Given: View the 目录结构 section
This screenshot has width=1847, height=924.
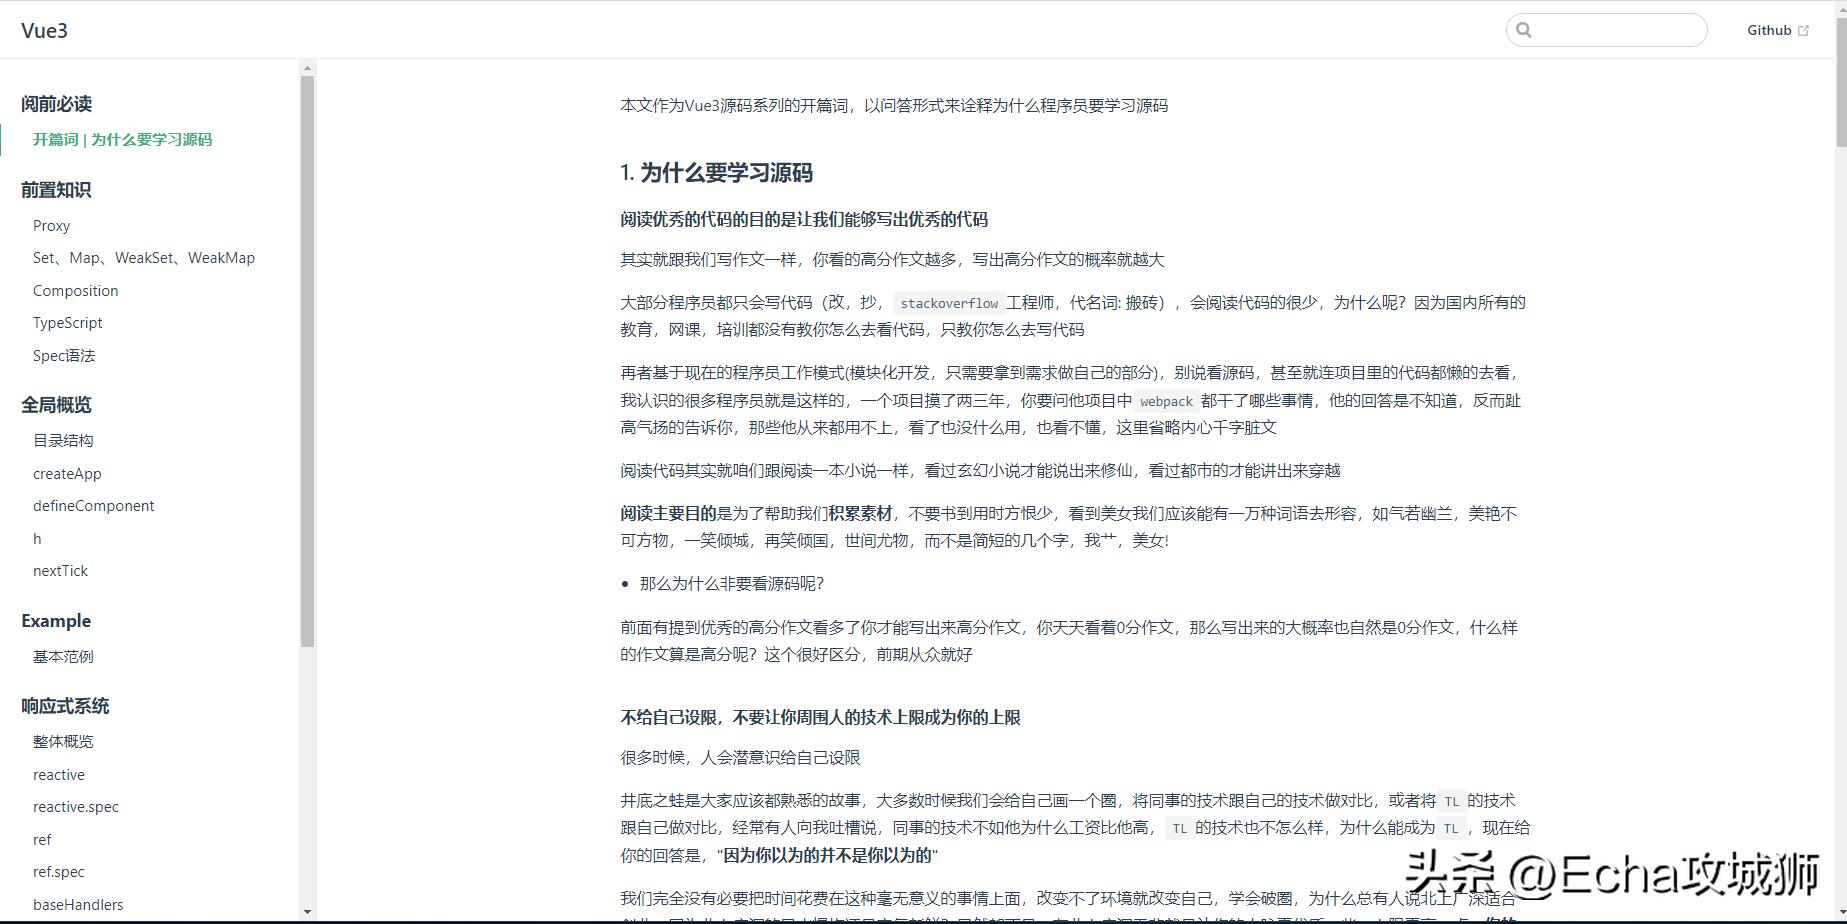Looking at the screenshot, I should coord(63,440).
